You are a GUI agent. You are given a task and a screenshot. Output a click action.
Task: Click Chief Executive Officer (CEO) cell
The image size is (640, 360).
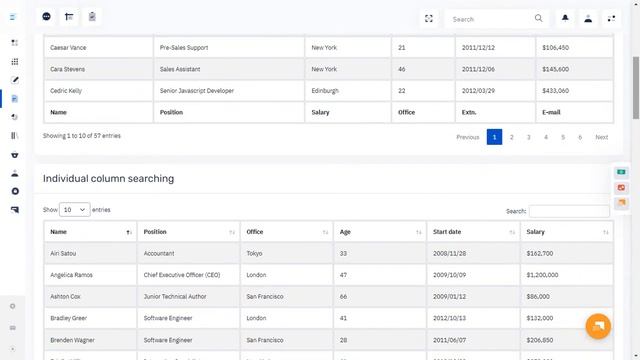coord(189,275)
